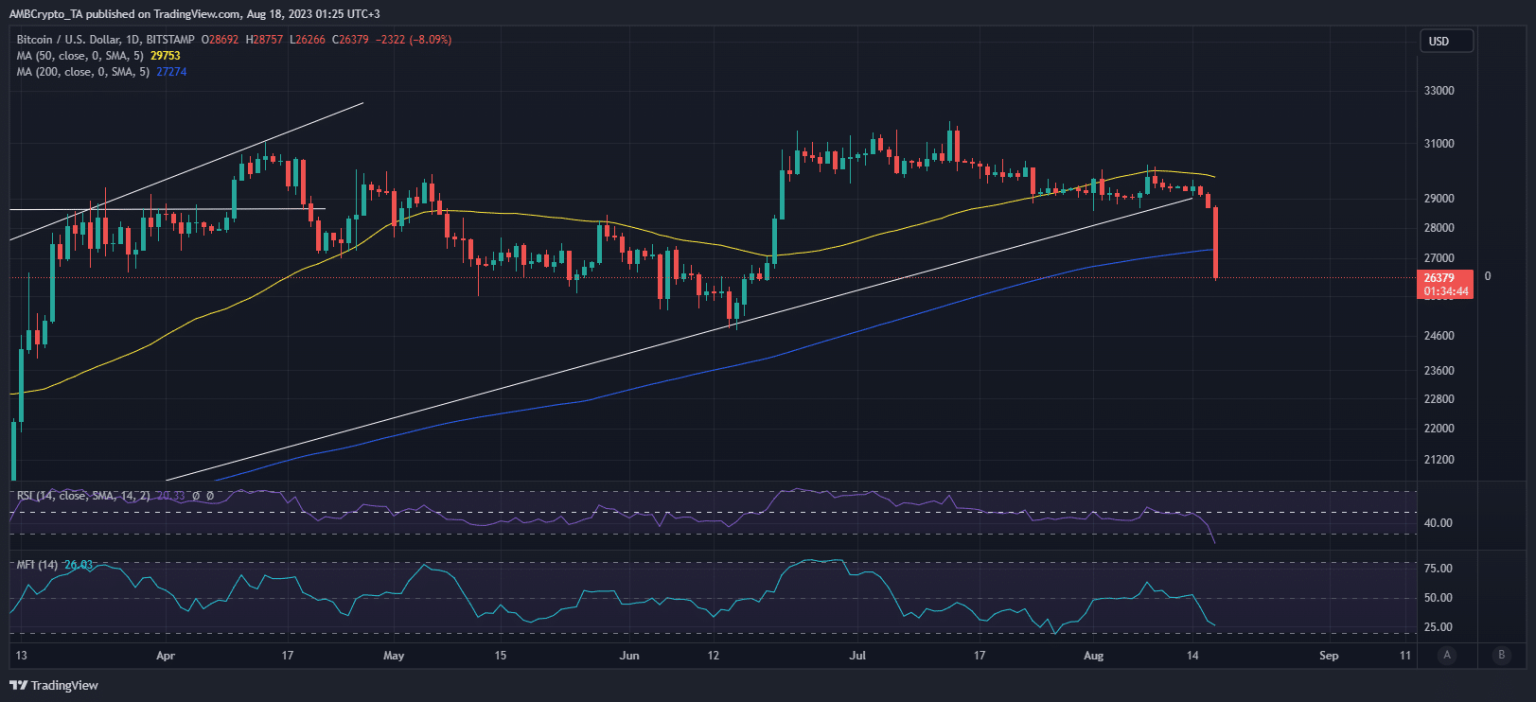Select the circular "A" pane button
This screenshot has height=702, width=1536.
coord(1447,654)
